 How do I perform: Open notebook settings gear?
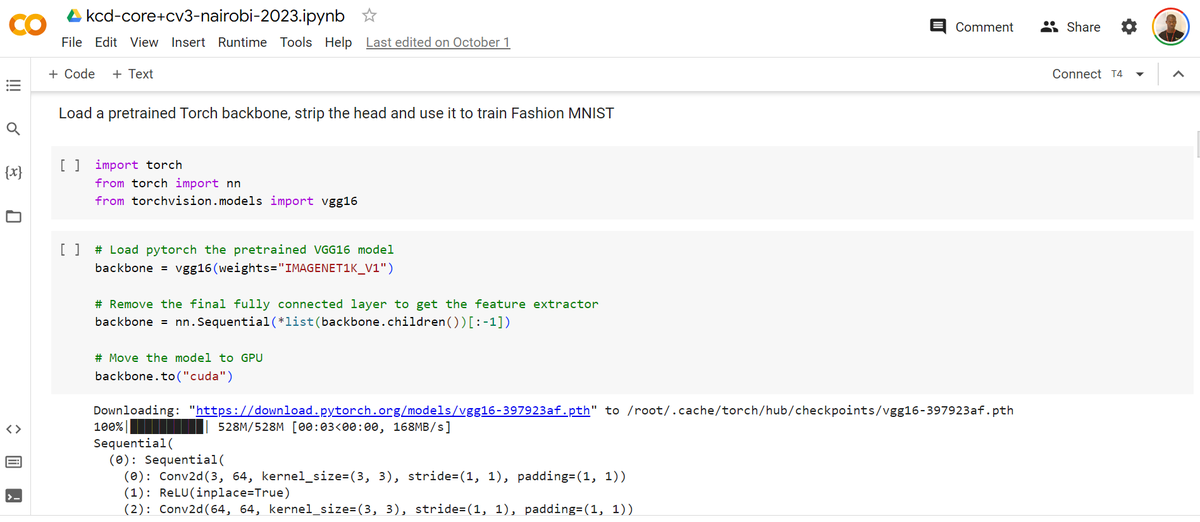pos(1129,27)
